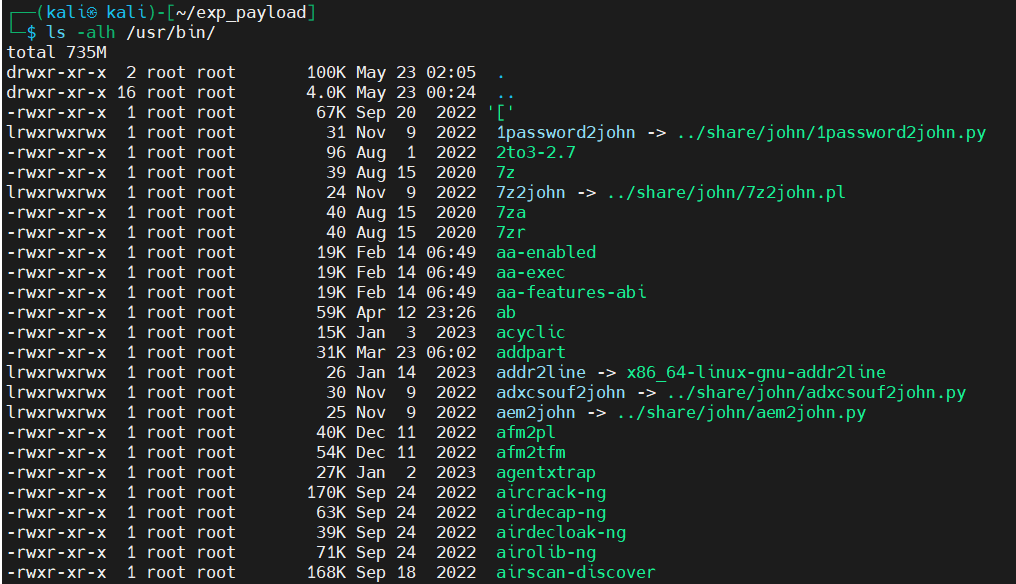The height and width of the screenshot is (584, 1016).
Task: Click the typed command ls -alh /usr/bin/
Action: pos(131,32)
